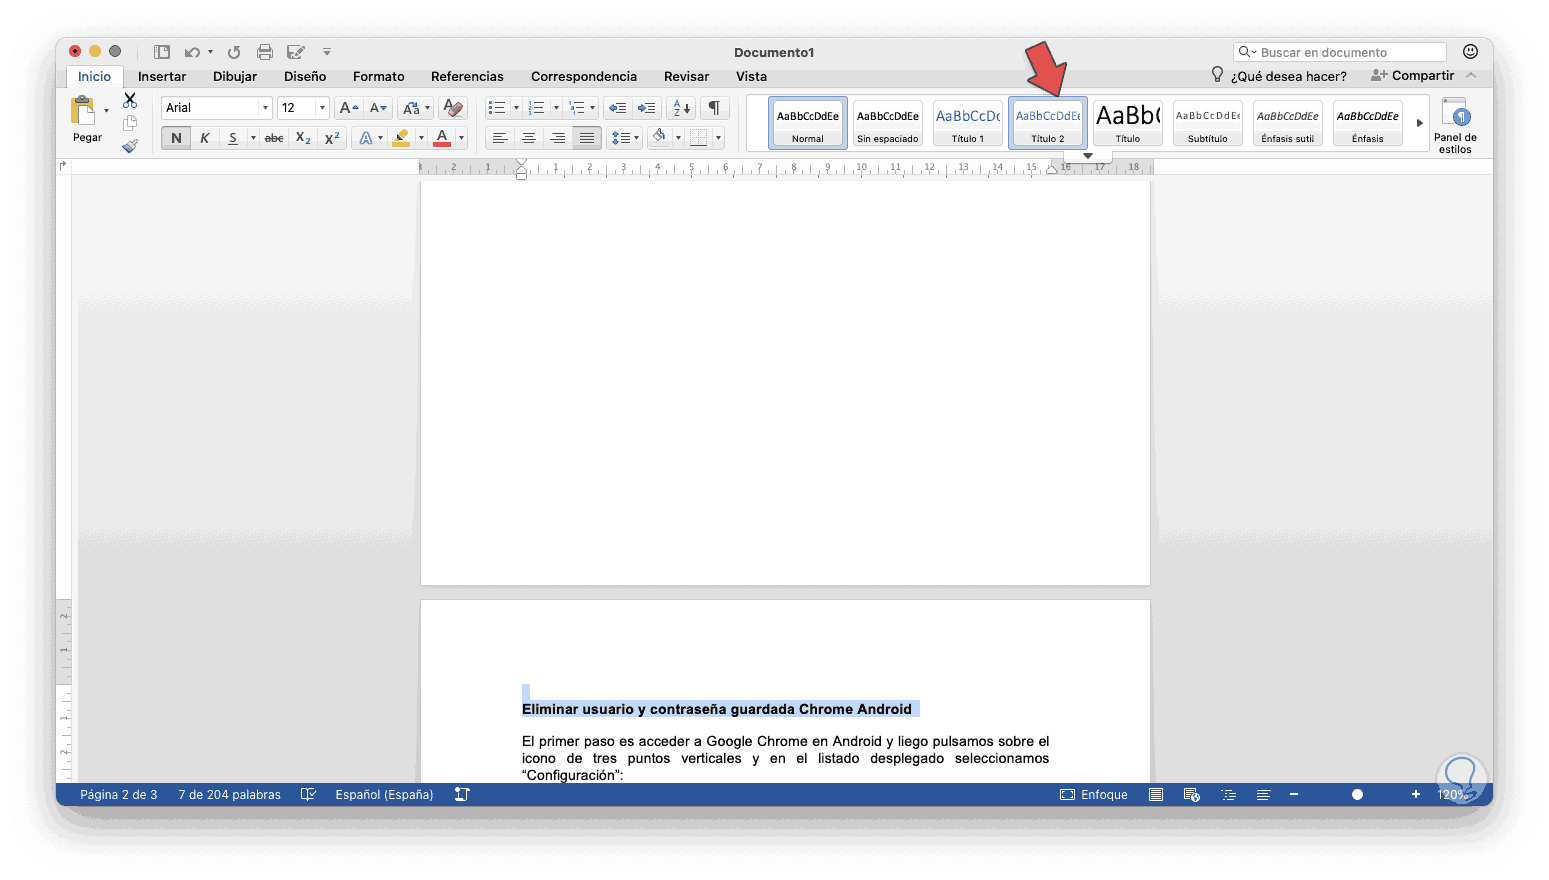
Task: Open the Insertar tab
Action: pyautogui.click(x=162, y=76)
